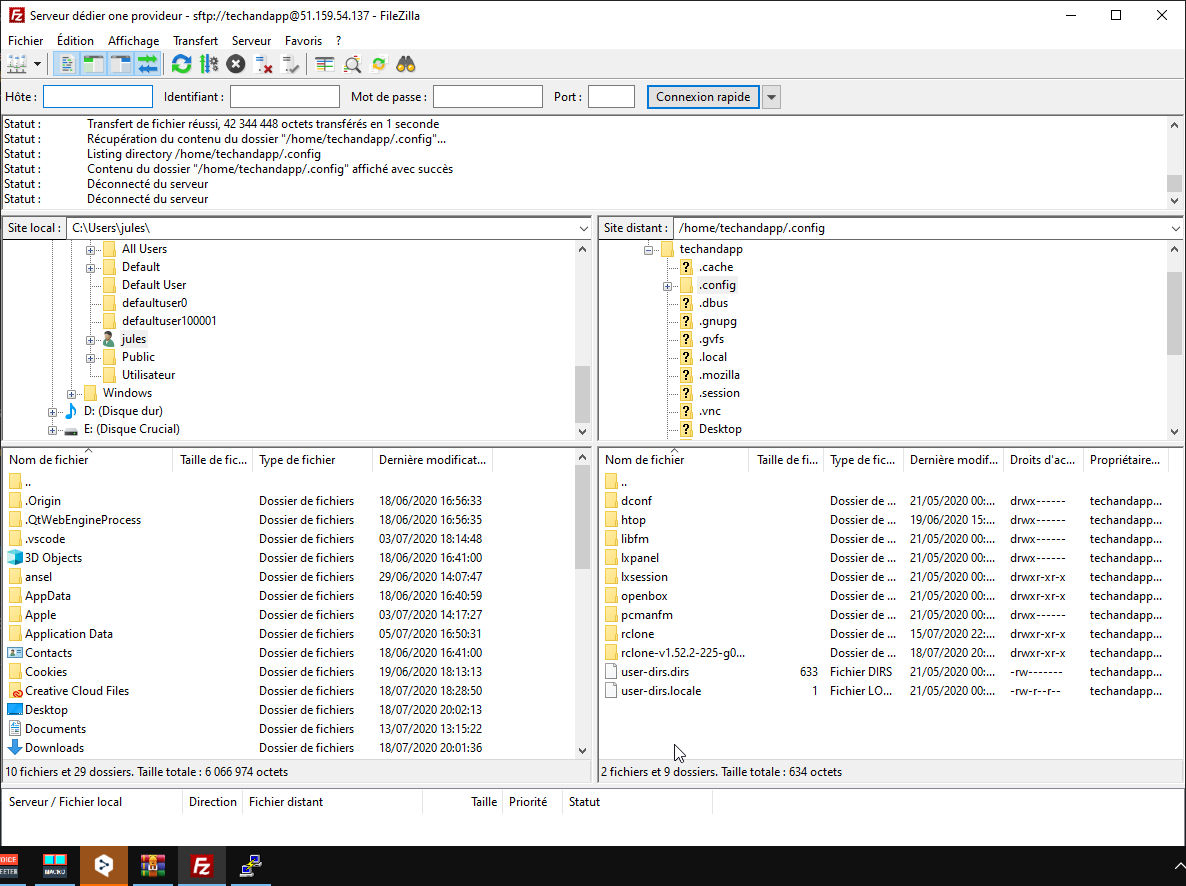Select the .mozilla folder in remote tree
Image resolution: width=1186 pixels, height=886 pixels.
[719, 375]
